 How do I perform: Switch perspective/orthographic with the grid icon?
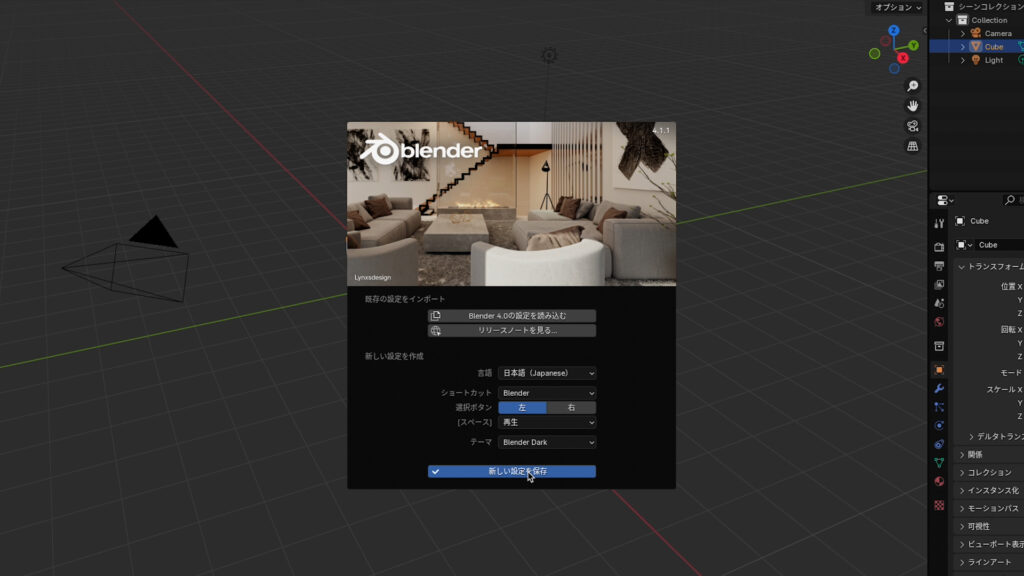[912, 146]
